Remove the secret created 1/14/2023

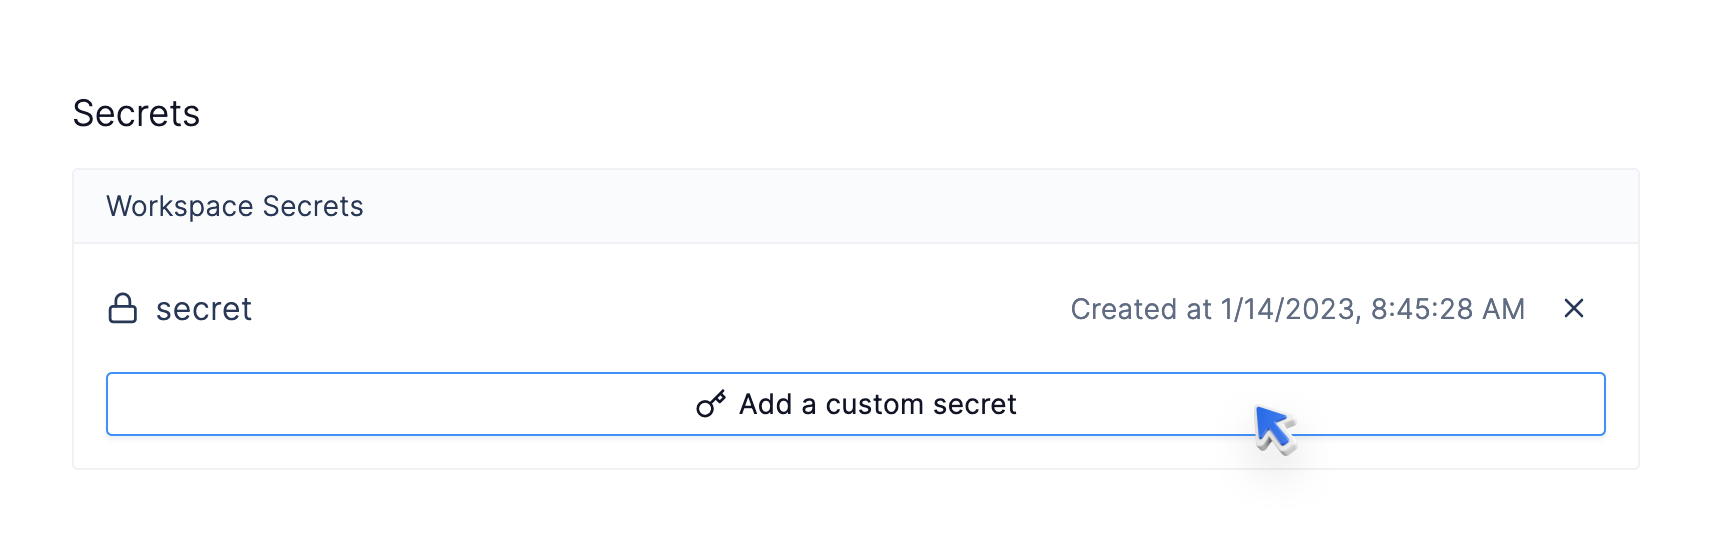coord(1573,309)
